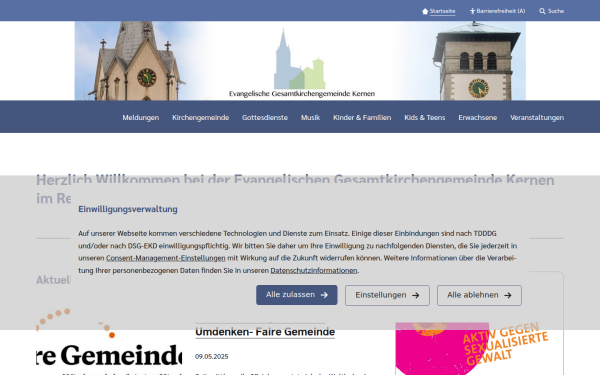Click Alle ablehnen consent button
Image resolution: width=600 pixels, height=375 pixels.
coord(479,295)
